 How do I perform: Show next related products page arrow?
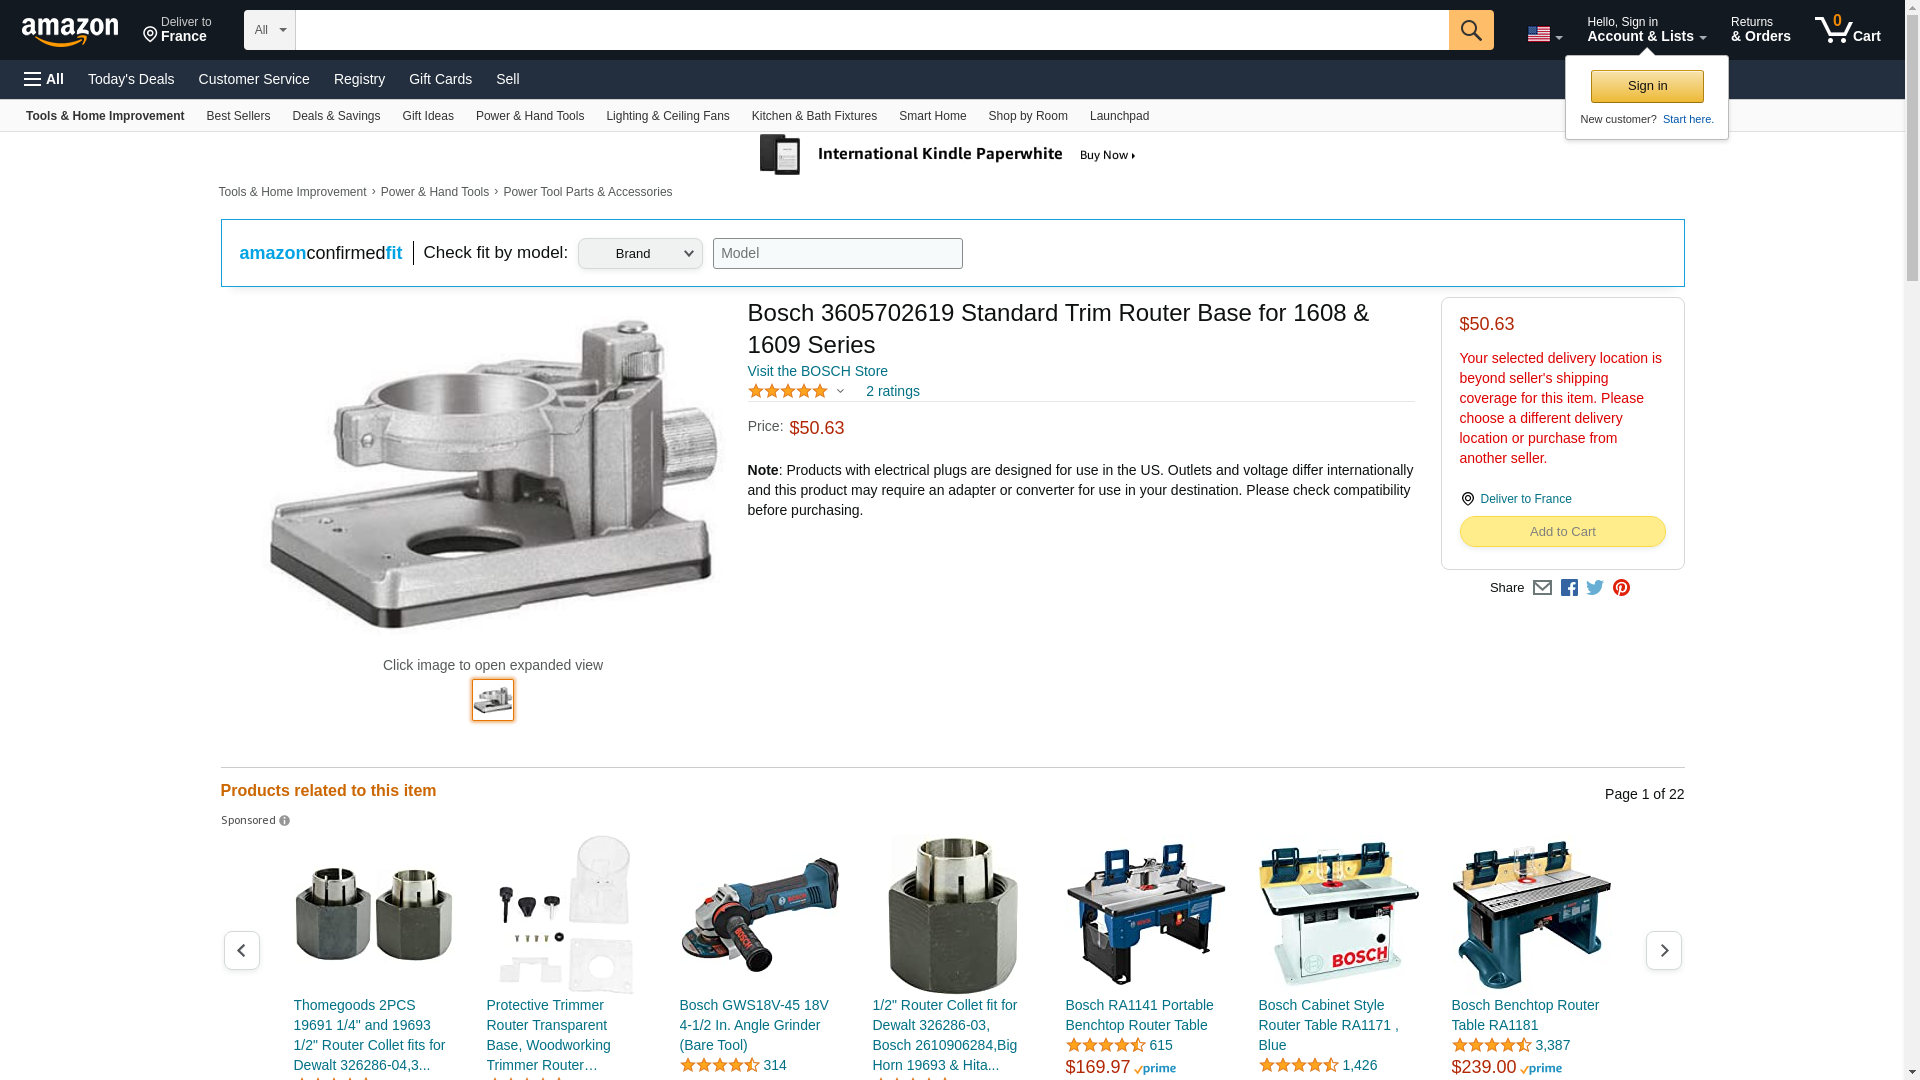tap(1663, 950)
